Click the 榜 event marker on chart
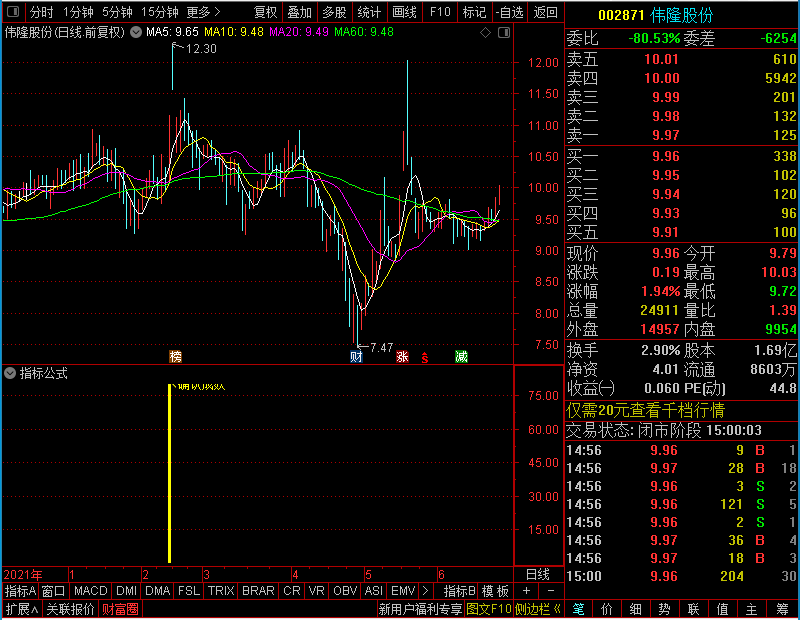800x620 pixels. click(x=175, y=356)
